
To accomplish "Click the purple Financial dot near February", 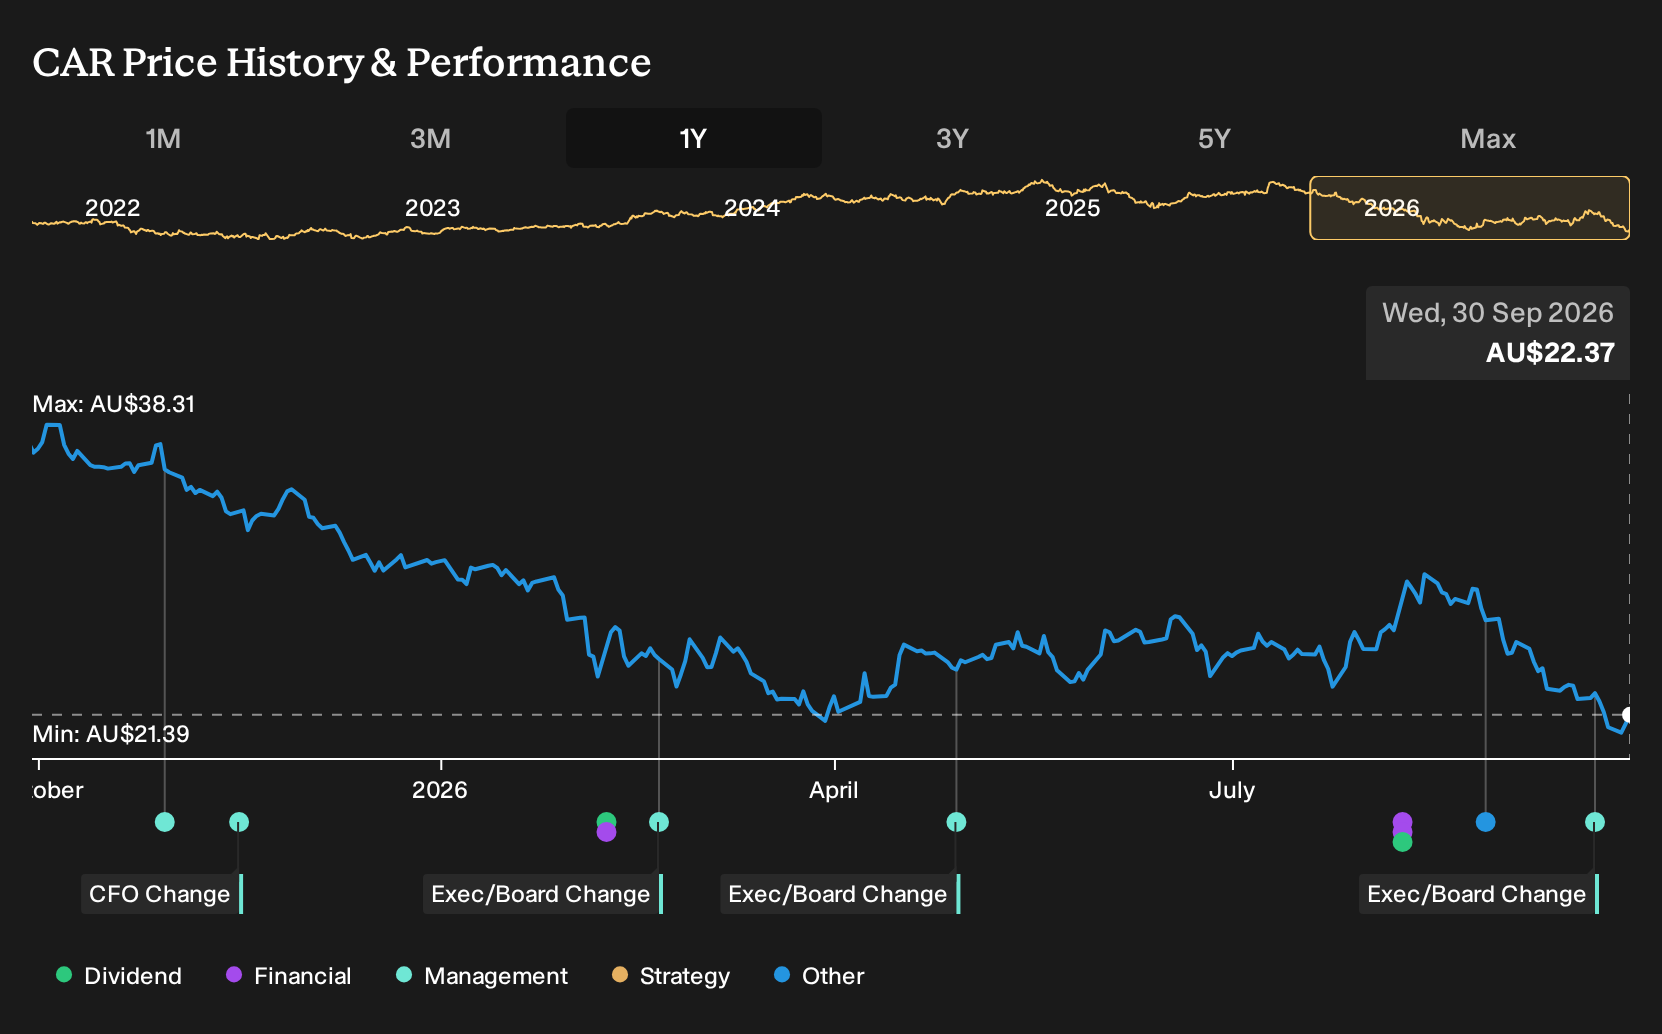I will point(606,833).
